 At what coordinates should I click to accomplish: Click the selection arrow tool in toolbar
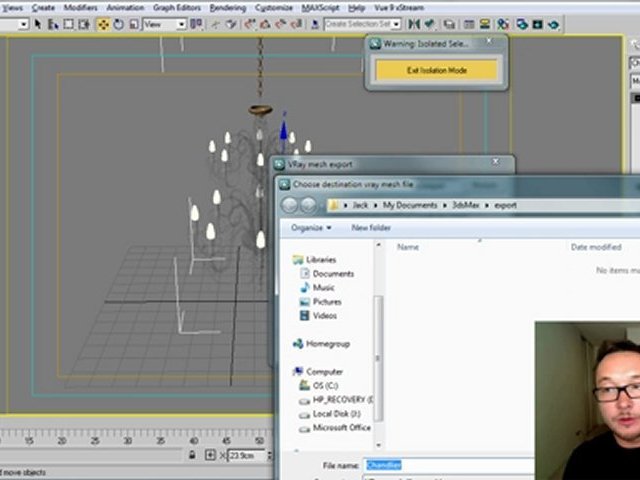(38, 23)
